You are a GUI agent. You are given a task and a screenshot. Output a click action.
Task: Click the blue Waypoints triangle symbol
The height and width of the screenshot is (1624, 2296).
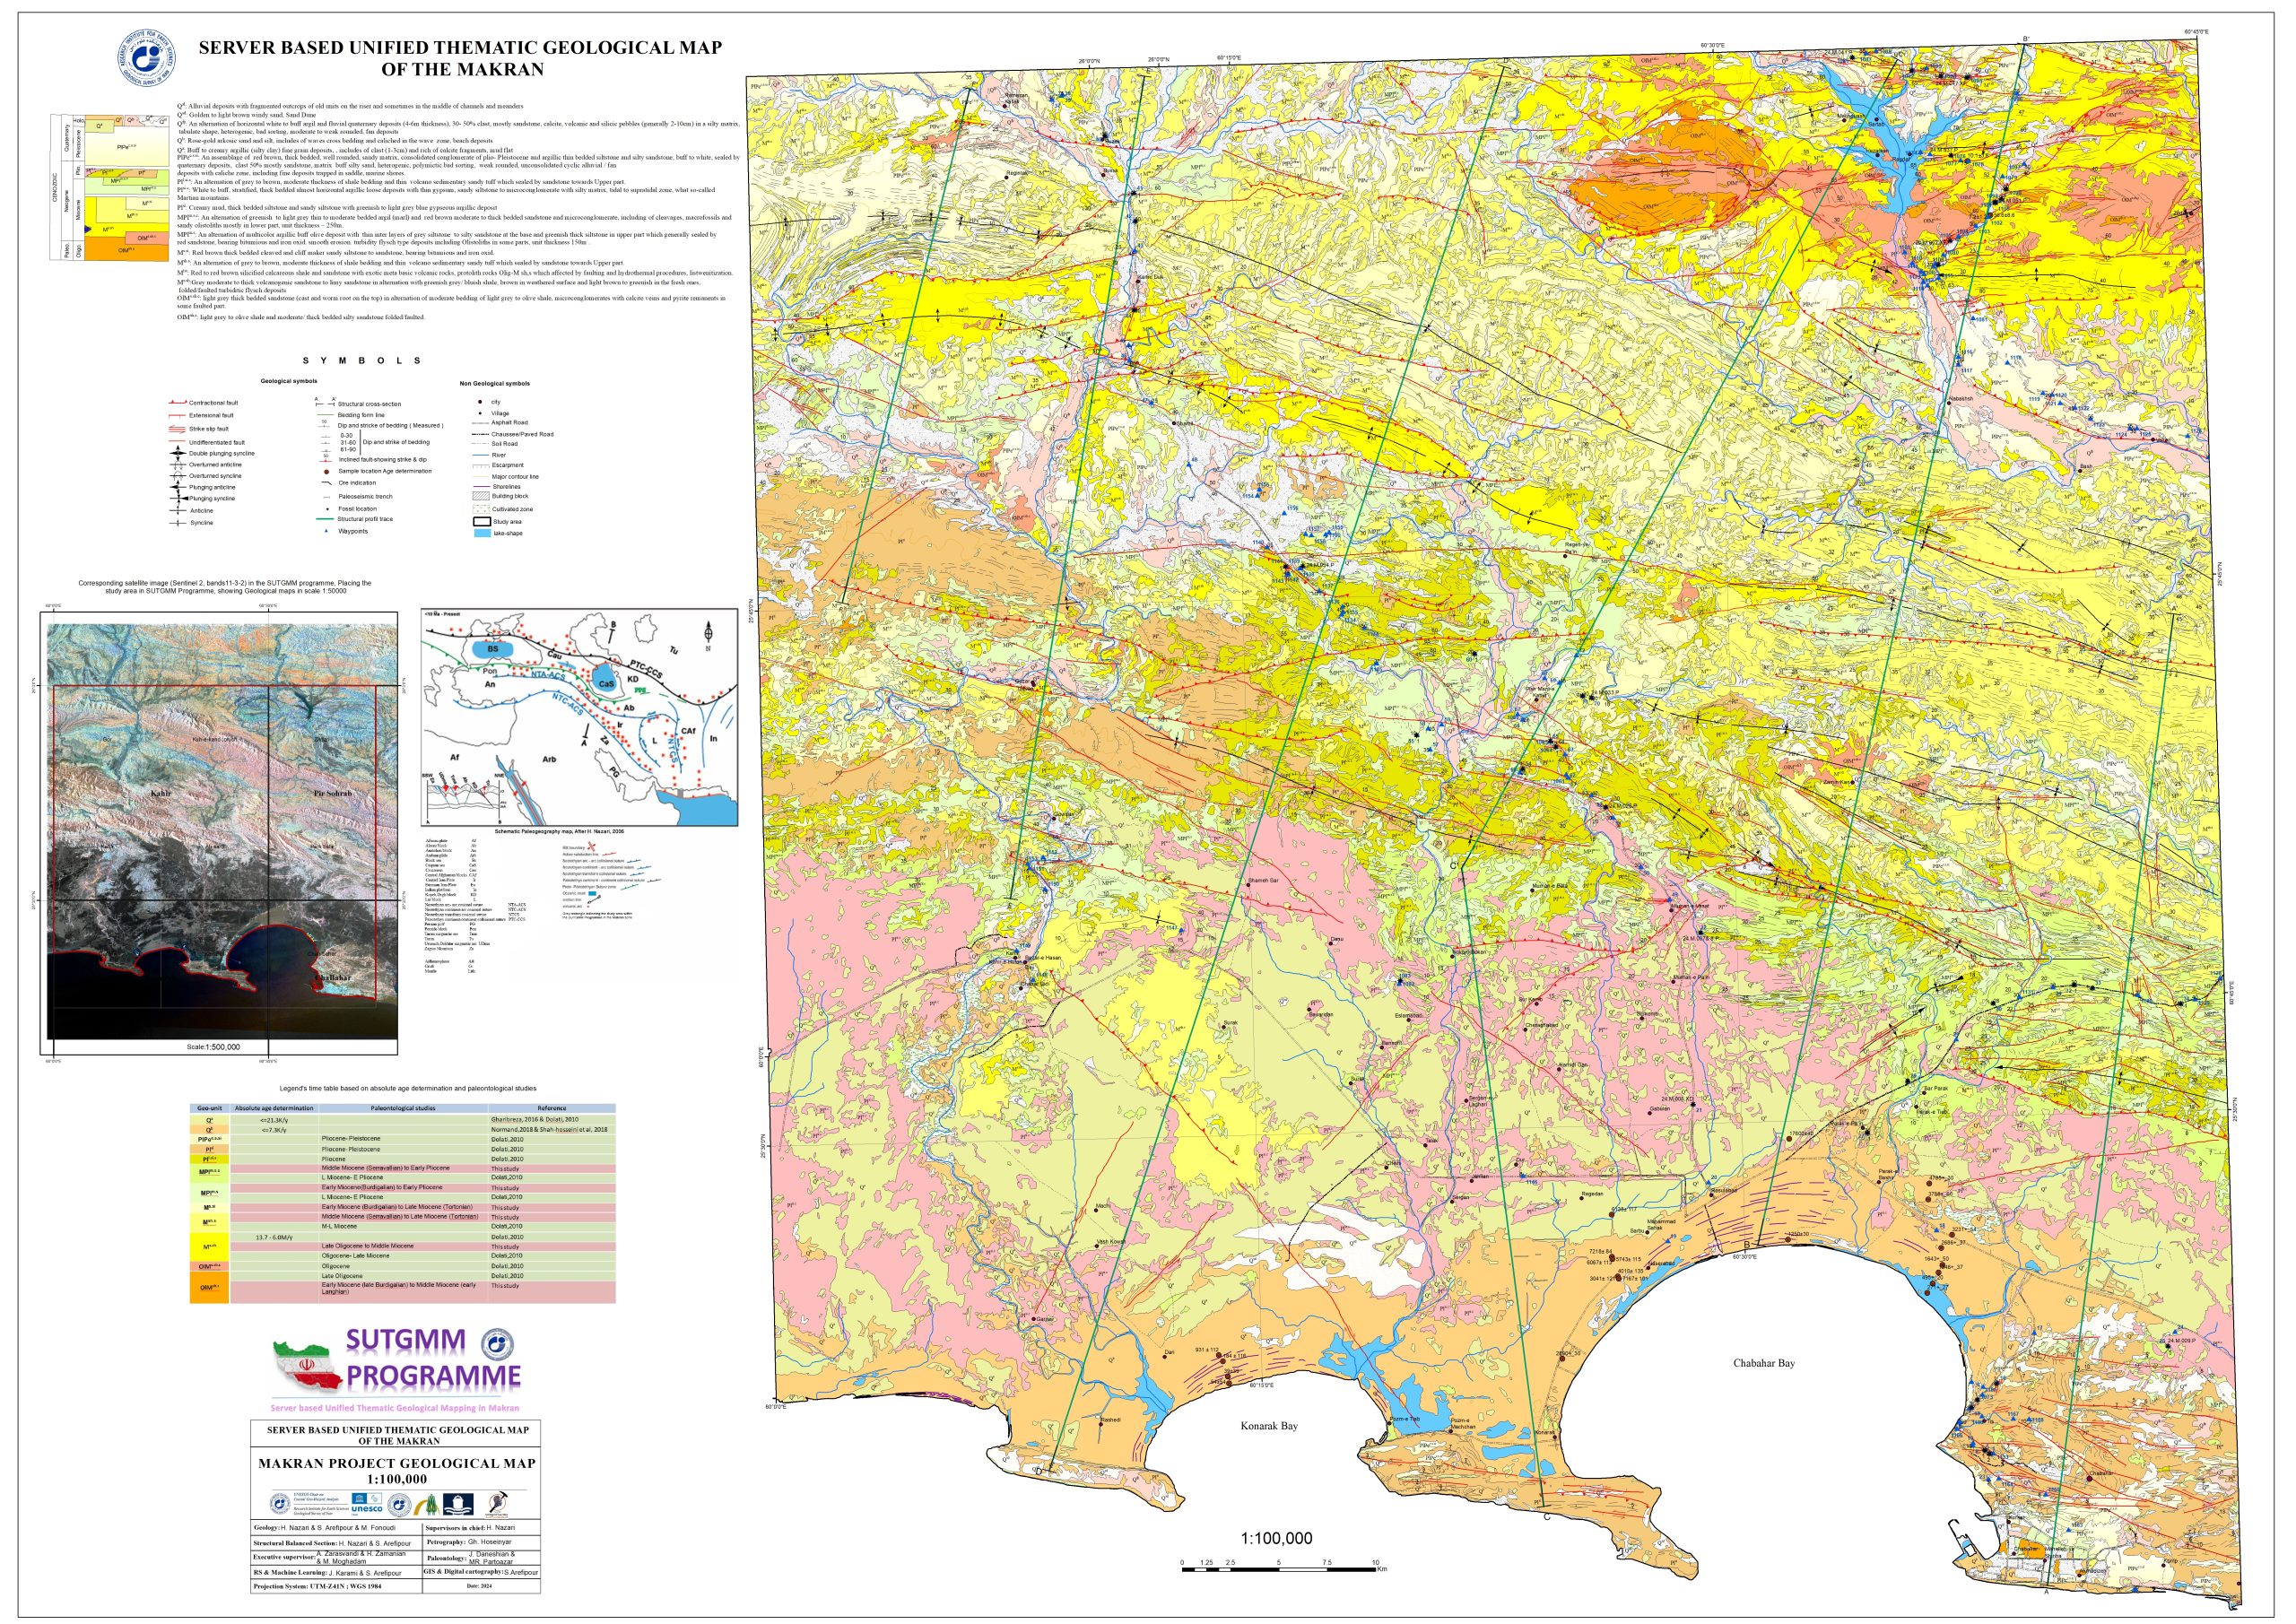pyautogui.click(x=326, y=531)
